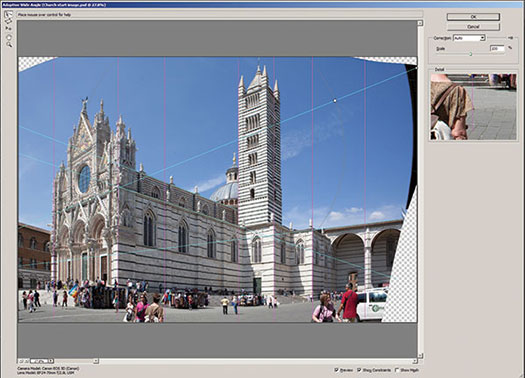Open the Correction dropdown set to Auto

tap(469, 38)
